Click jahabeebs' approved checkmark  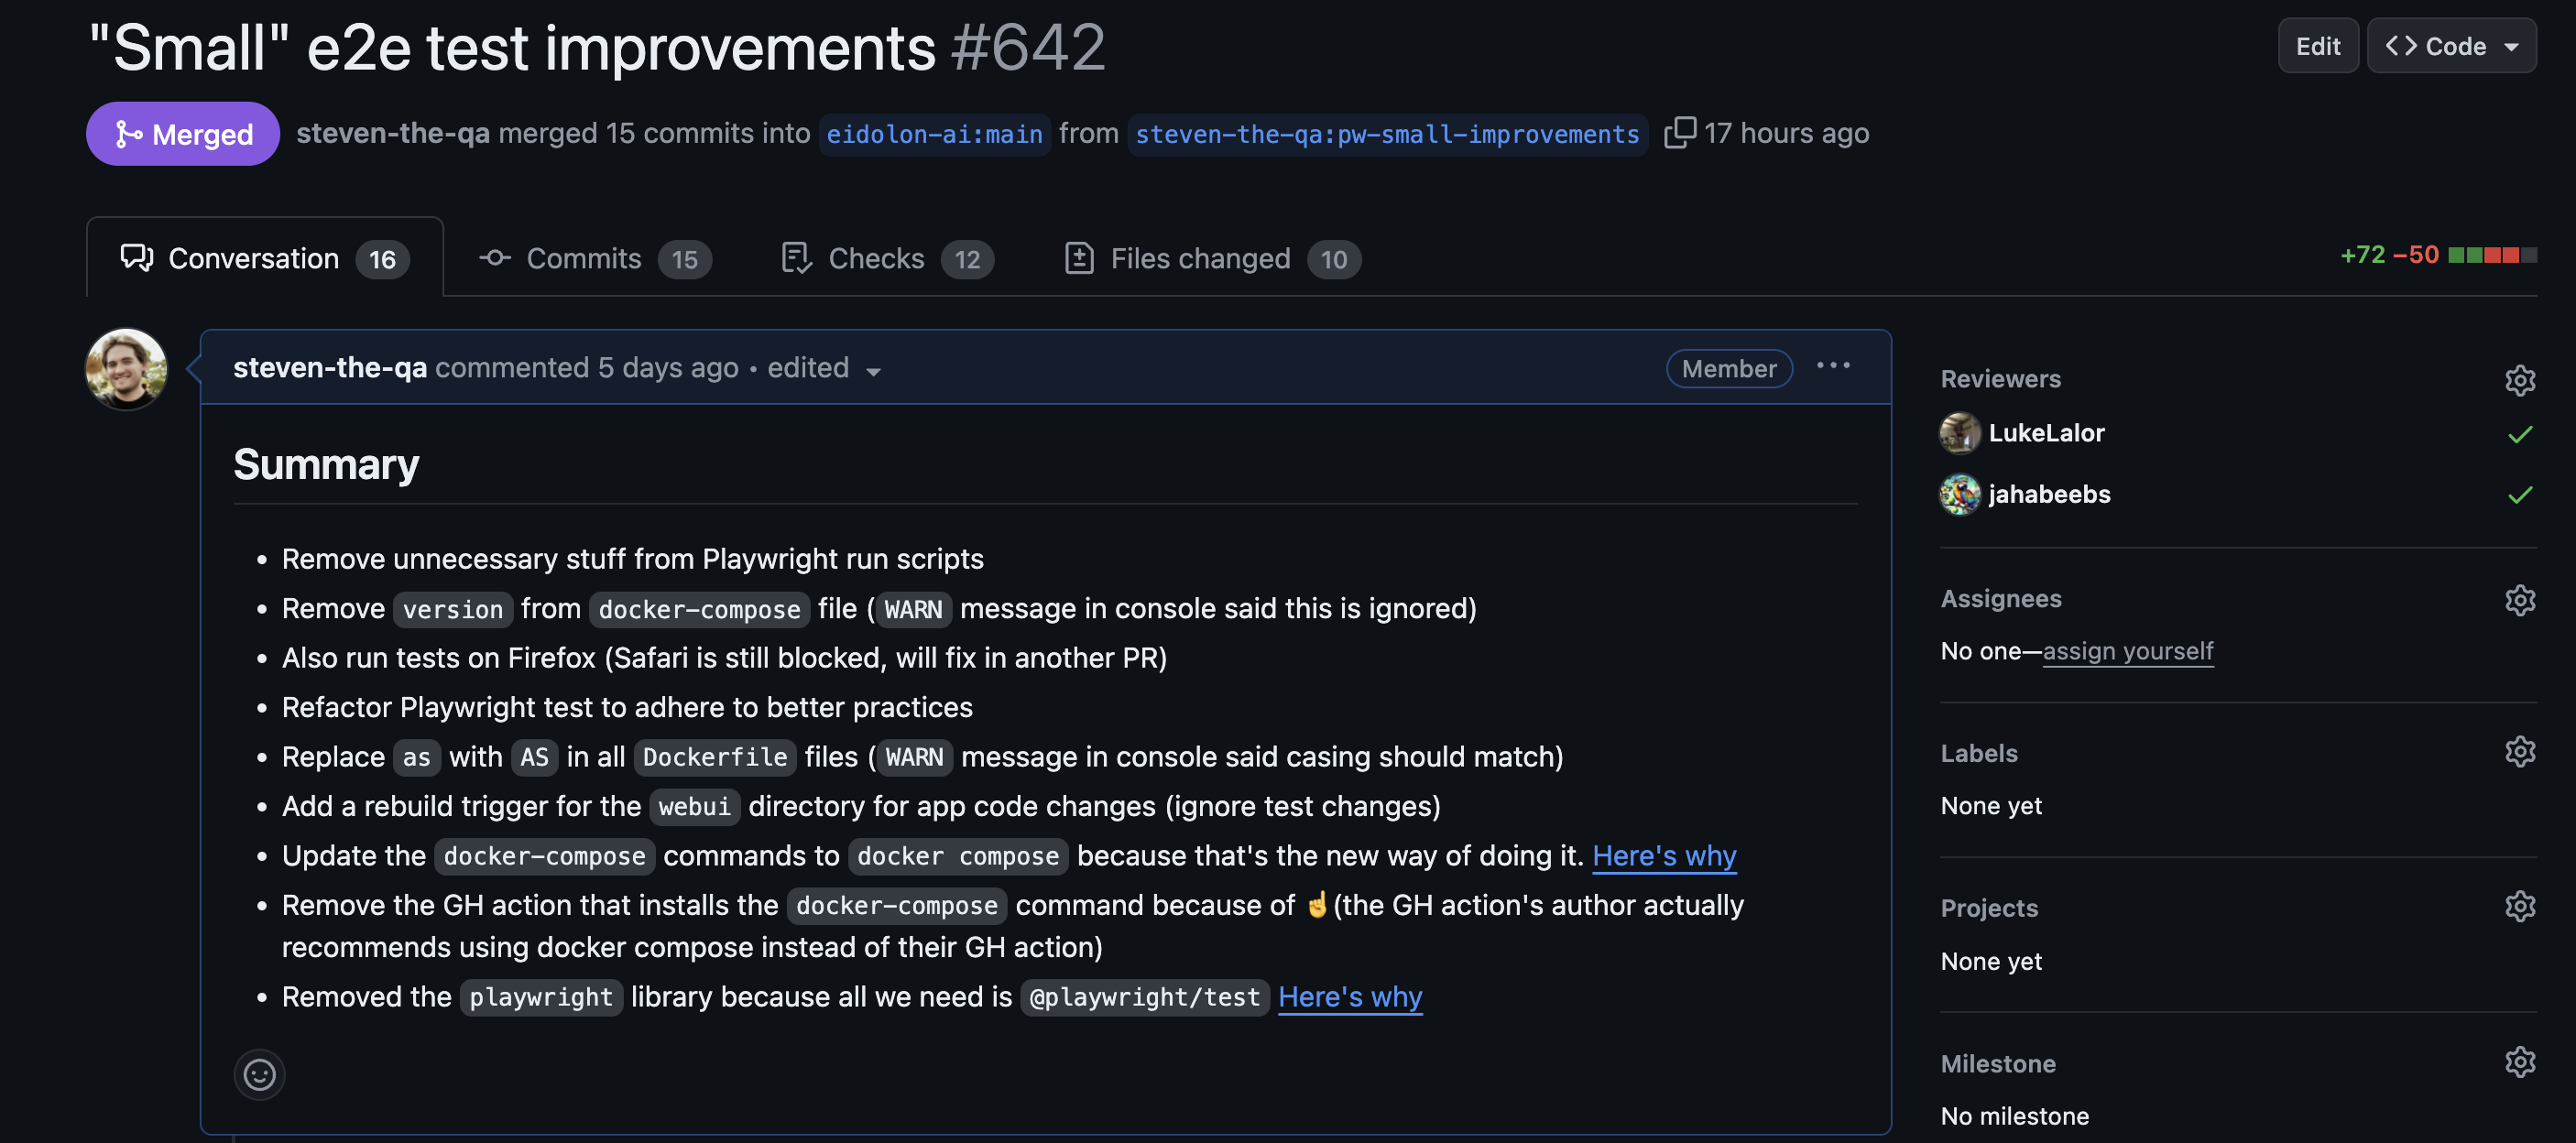point(2519,495)
